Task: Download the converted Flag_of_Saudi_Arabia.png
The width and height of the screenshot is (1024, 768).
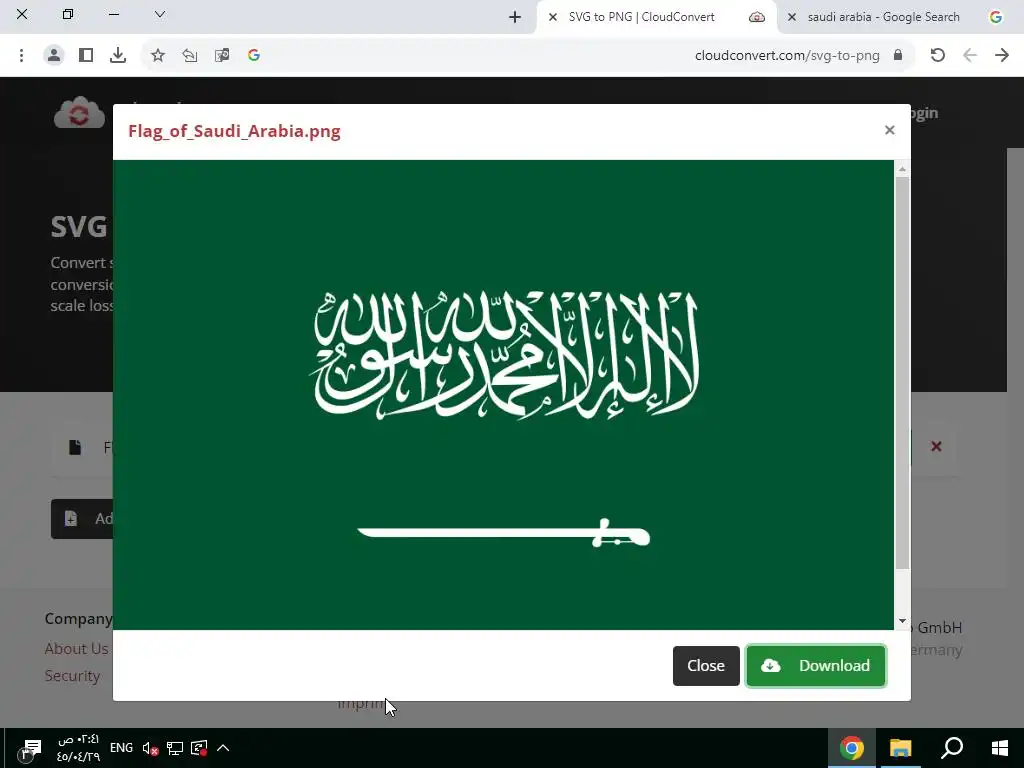Action: (x=816, y=665)
